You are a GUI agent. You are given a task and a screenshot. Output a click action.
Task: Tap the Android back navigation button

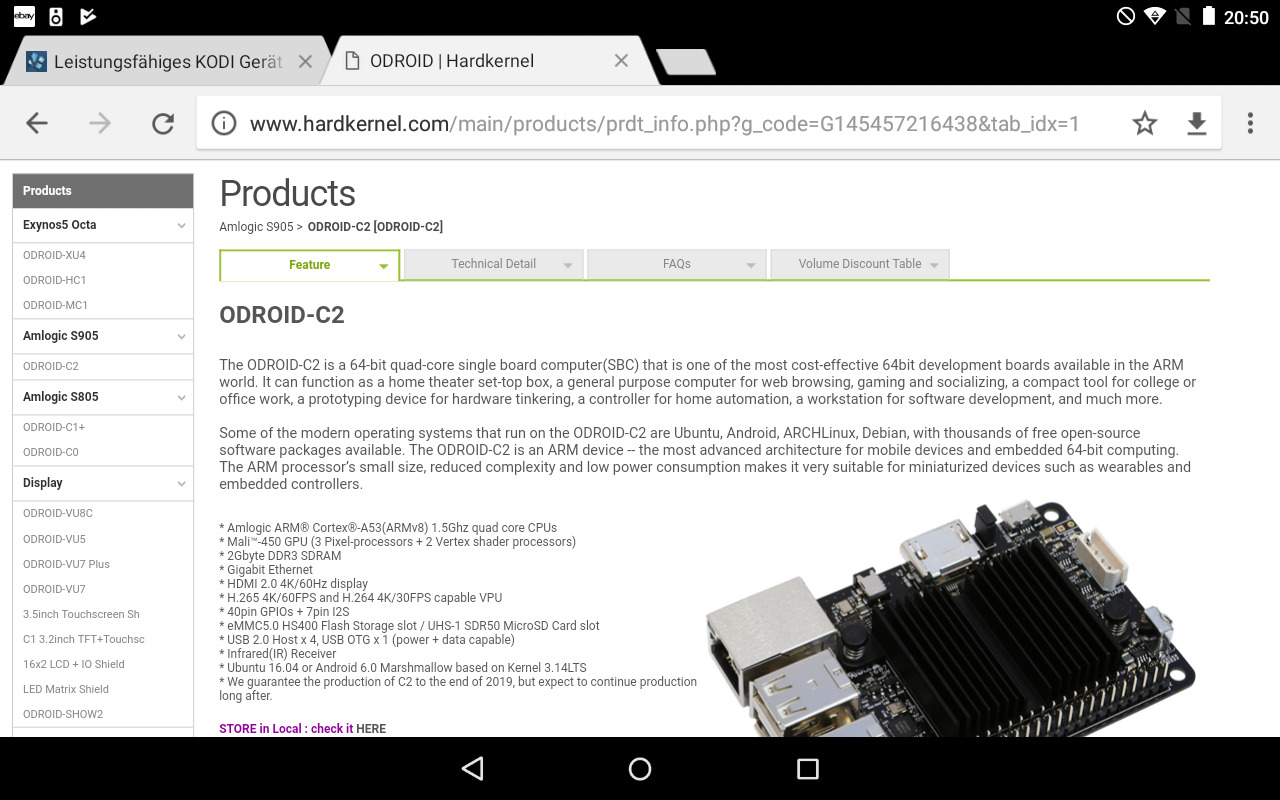(473, 768)
